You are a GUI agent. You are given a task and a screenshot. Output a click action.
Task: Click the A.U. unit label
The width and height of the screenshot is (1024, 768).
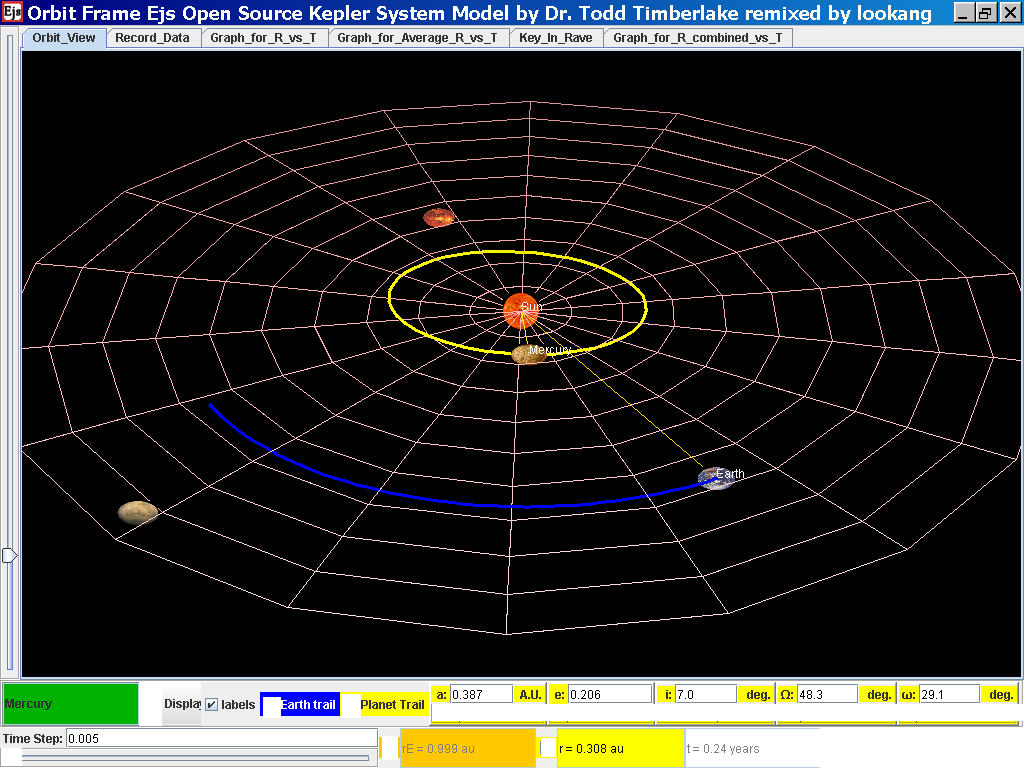(x=530, y=694)
